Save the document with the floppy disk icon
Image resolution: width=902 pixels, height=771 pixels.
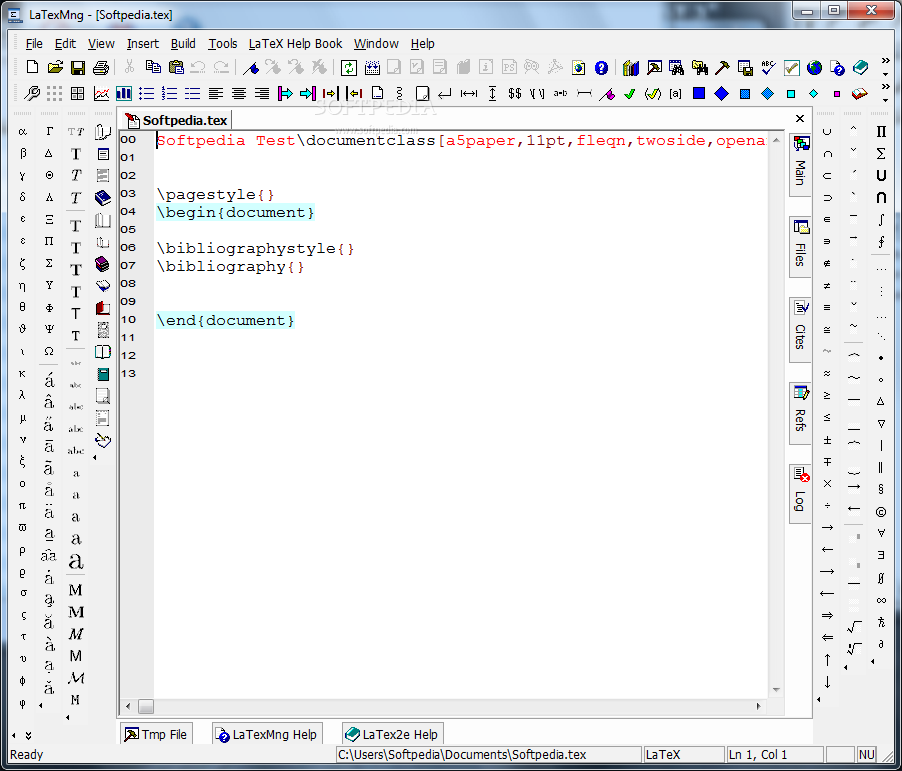point(78,67)
